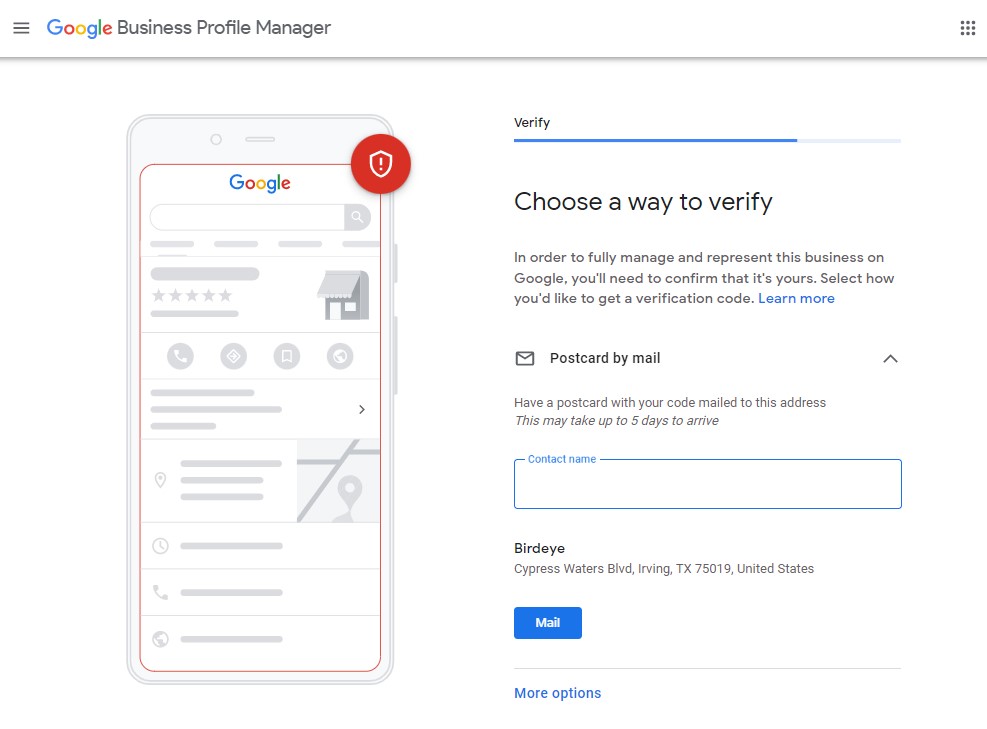Click the red shield alert badge
This screenshot has height=729, width=987.
tap(381, 164)
